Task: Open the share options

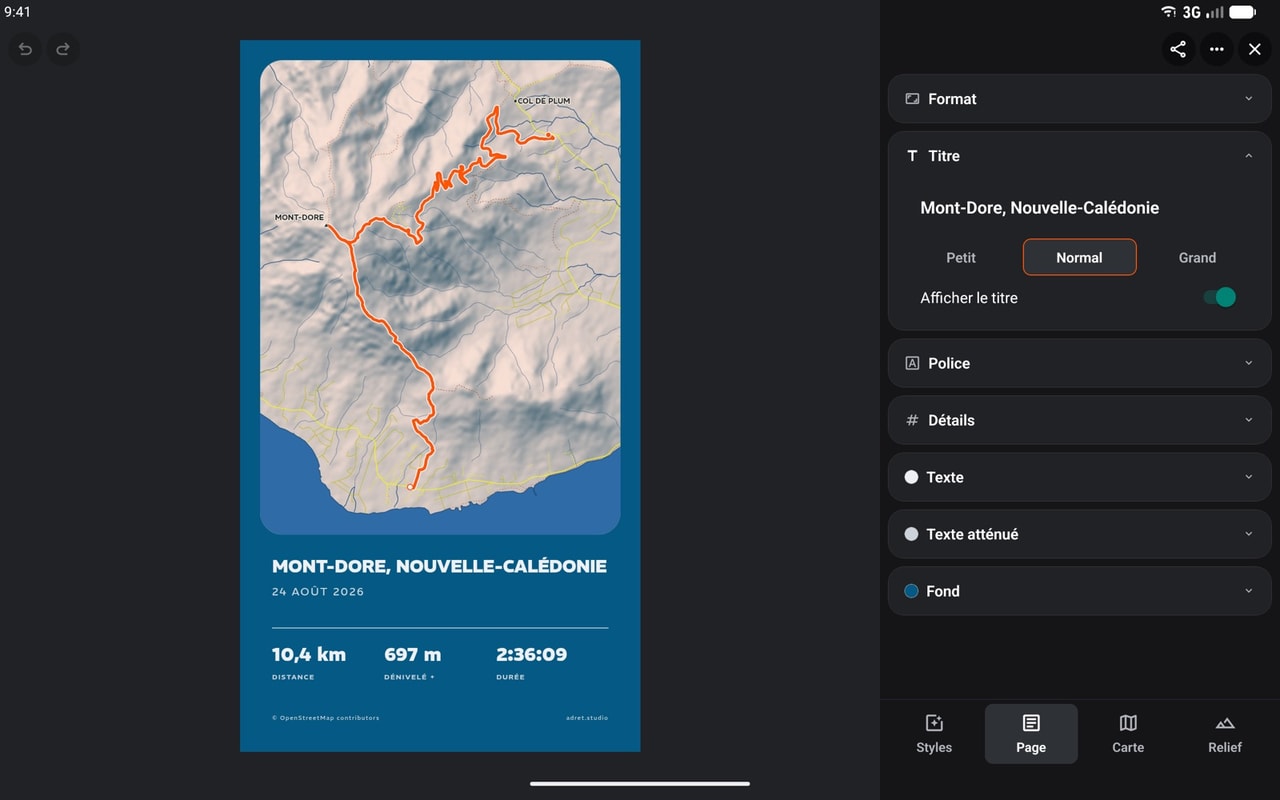Action: tap(1178, 49)
